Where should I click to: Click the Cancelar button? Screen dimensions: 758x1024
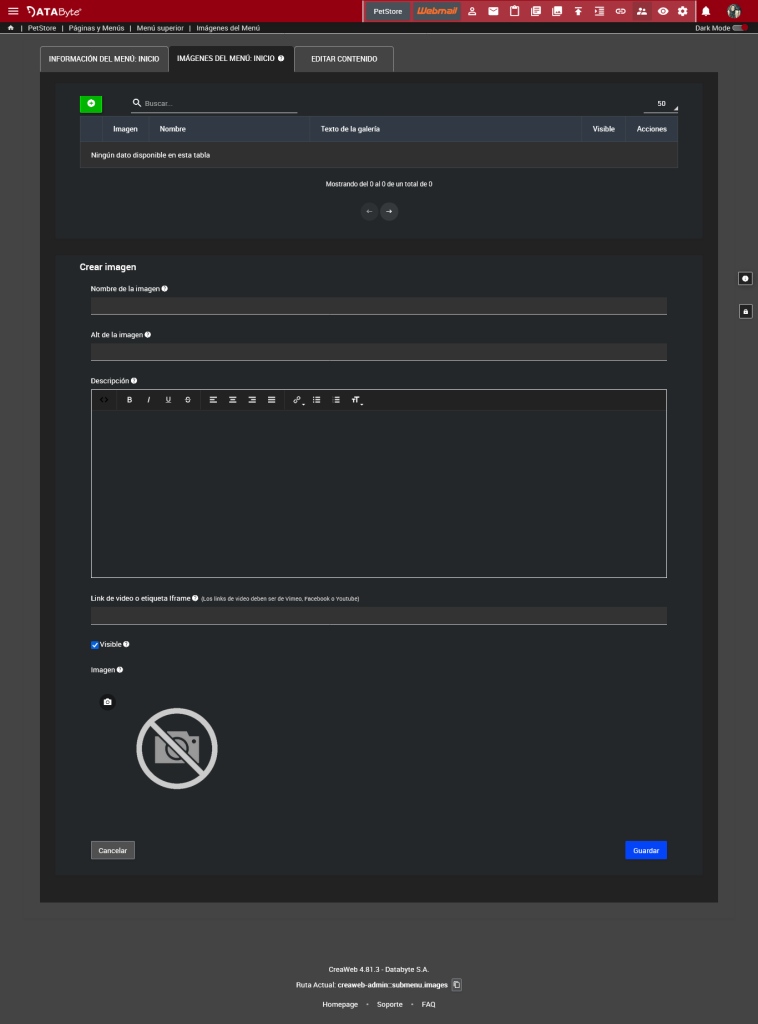click(113, 850)
